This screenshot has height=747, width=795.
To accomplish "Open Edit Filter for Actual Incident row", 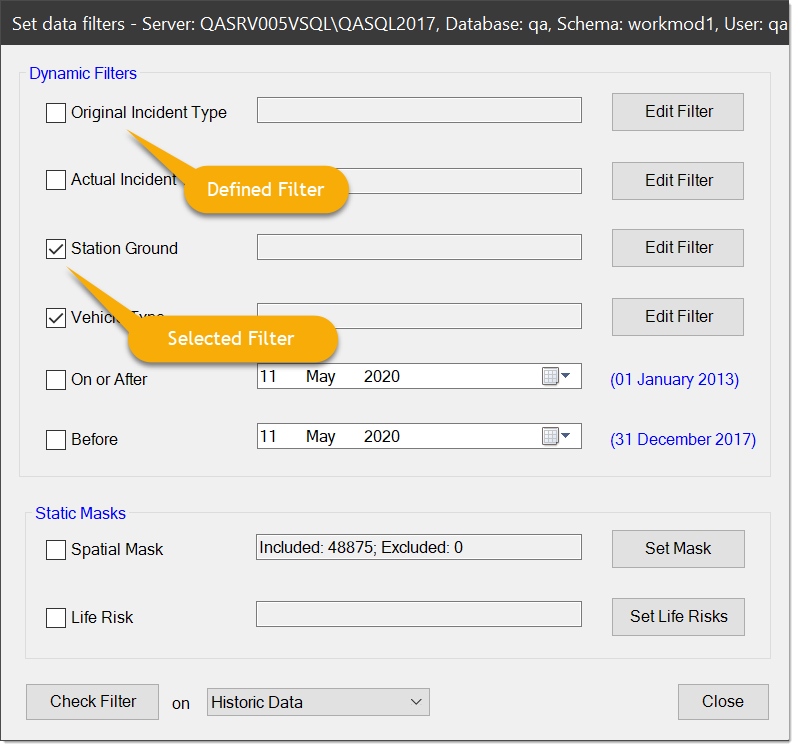I will 678,181.
